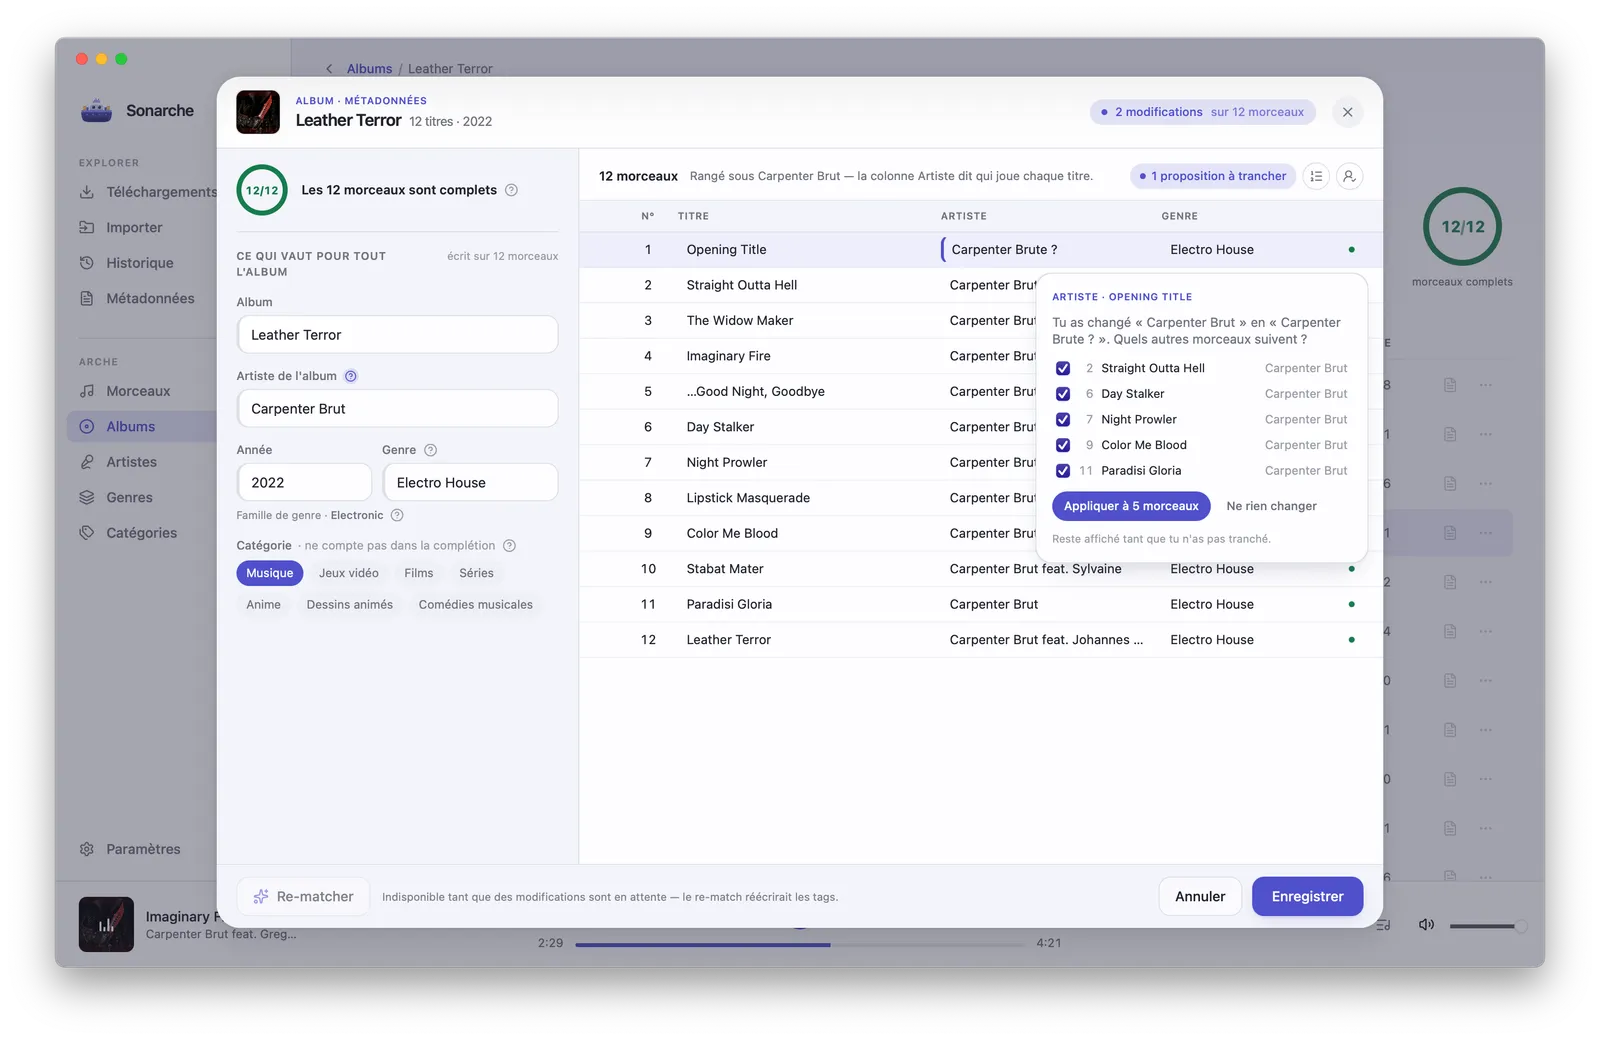Click Appliquer à 5 morceaux button

click(x=1131, y=506)
